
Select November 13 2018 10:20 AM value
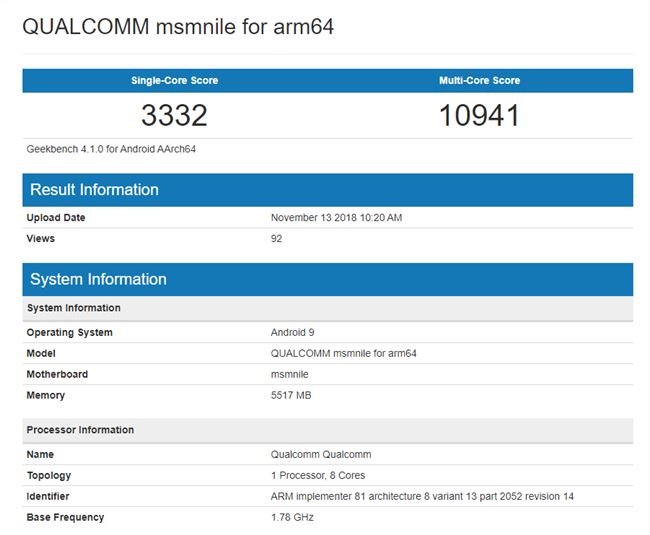336,218
